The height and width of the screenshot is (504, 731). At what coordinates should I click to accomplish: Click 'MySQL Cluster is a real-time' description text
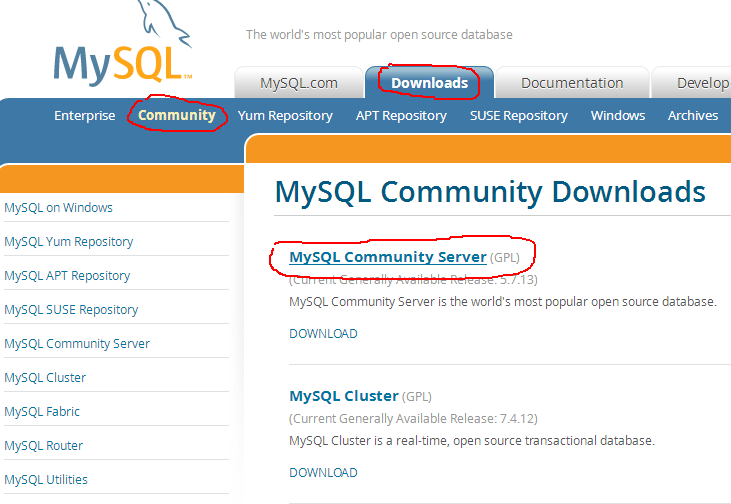point(472,441)
